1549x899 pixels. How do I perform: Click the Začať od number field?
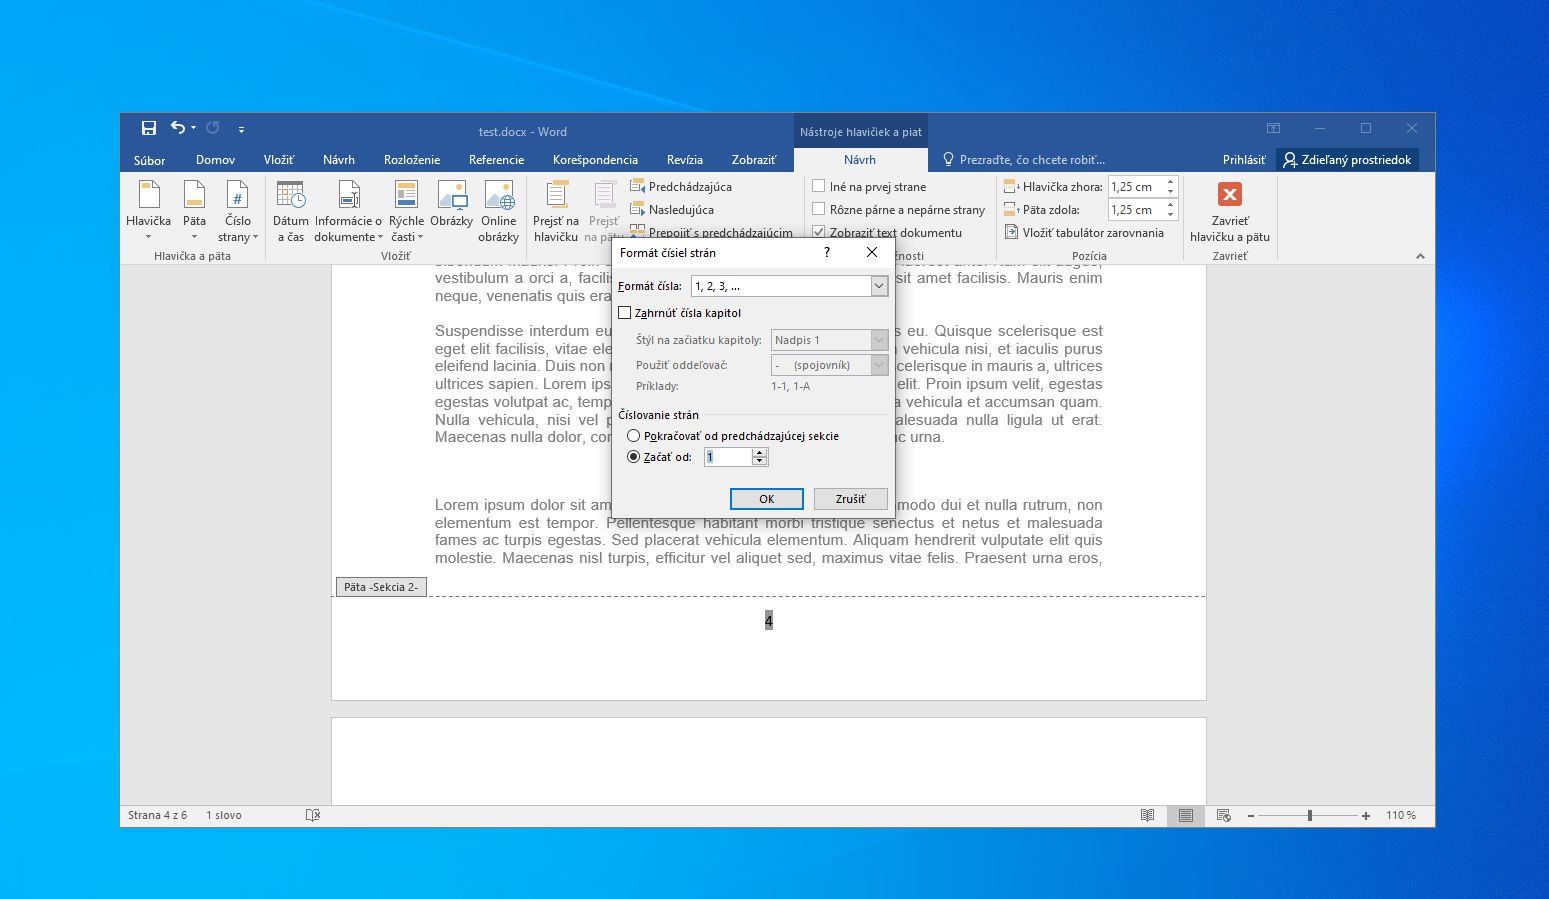tap(728, 457)
